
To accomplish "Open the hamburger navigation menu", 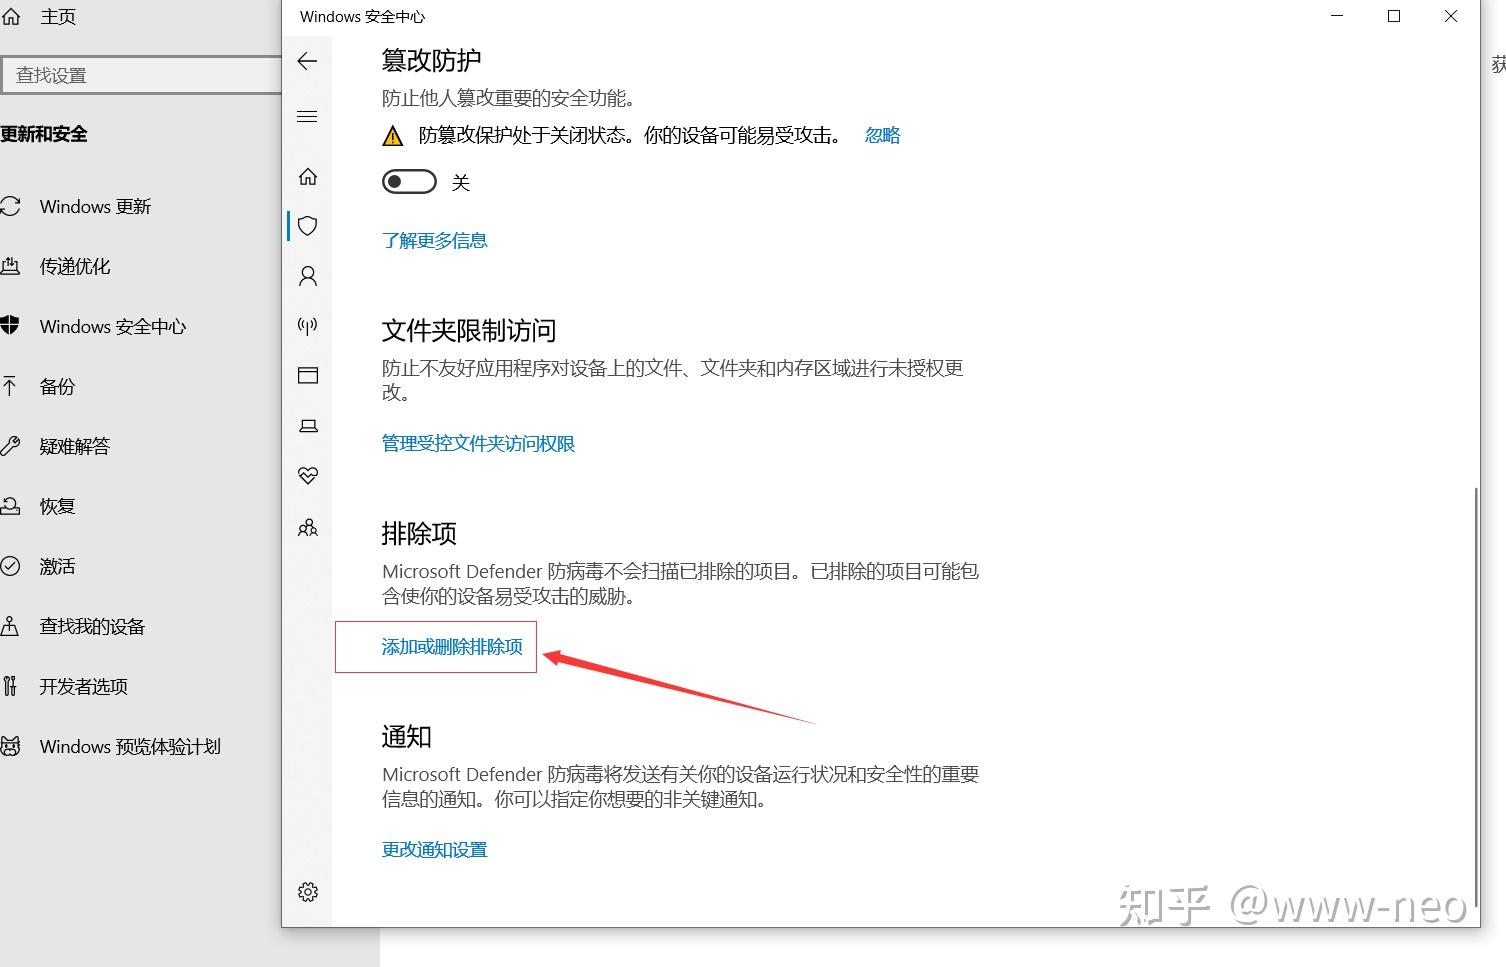I will (x=307, y=117).
